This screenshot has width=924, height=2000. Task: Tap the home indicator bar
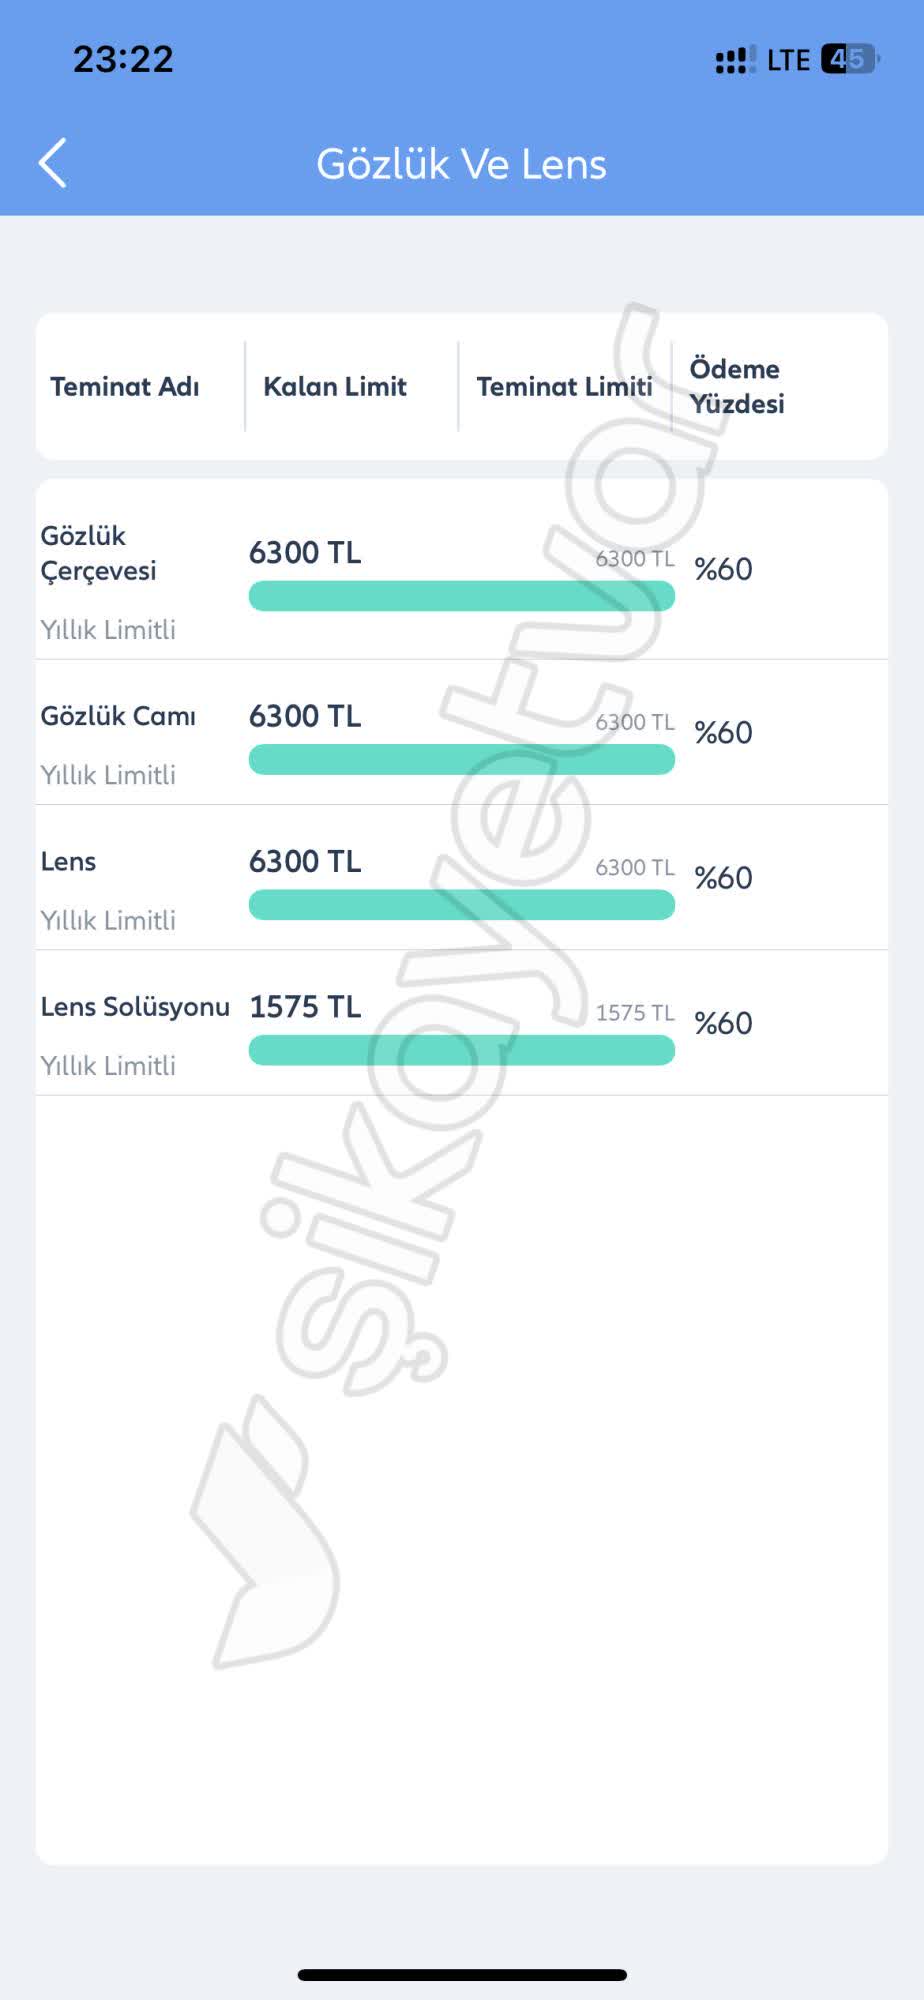[x=462, y=1975]
